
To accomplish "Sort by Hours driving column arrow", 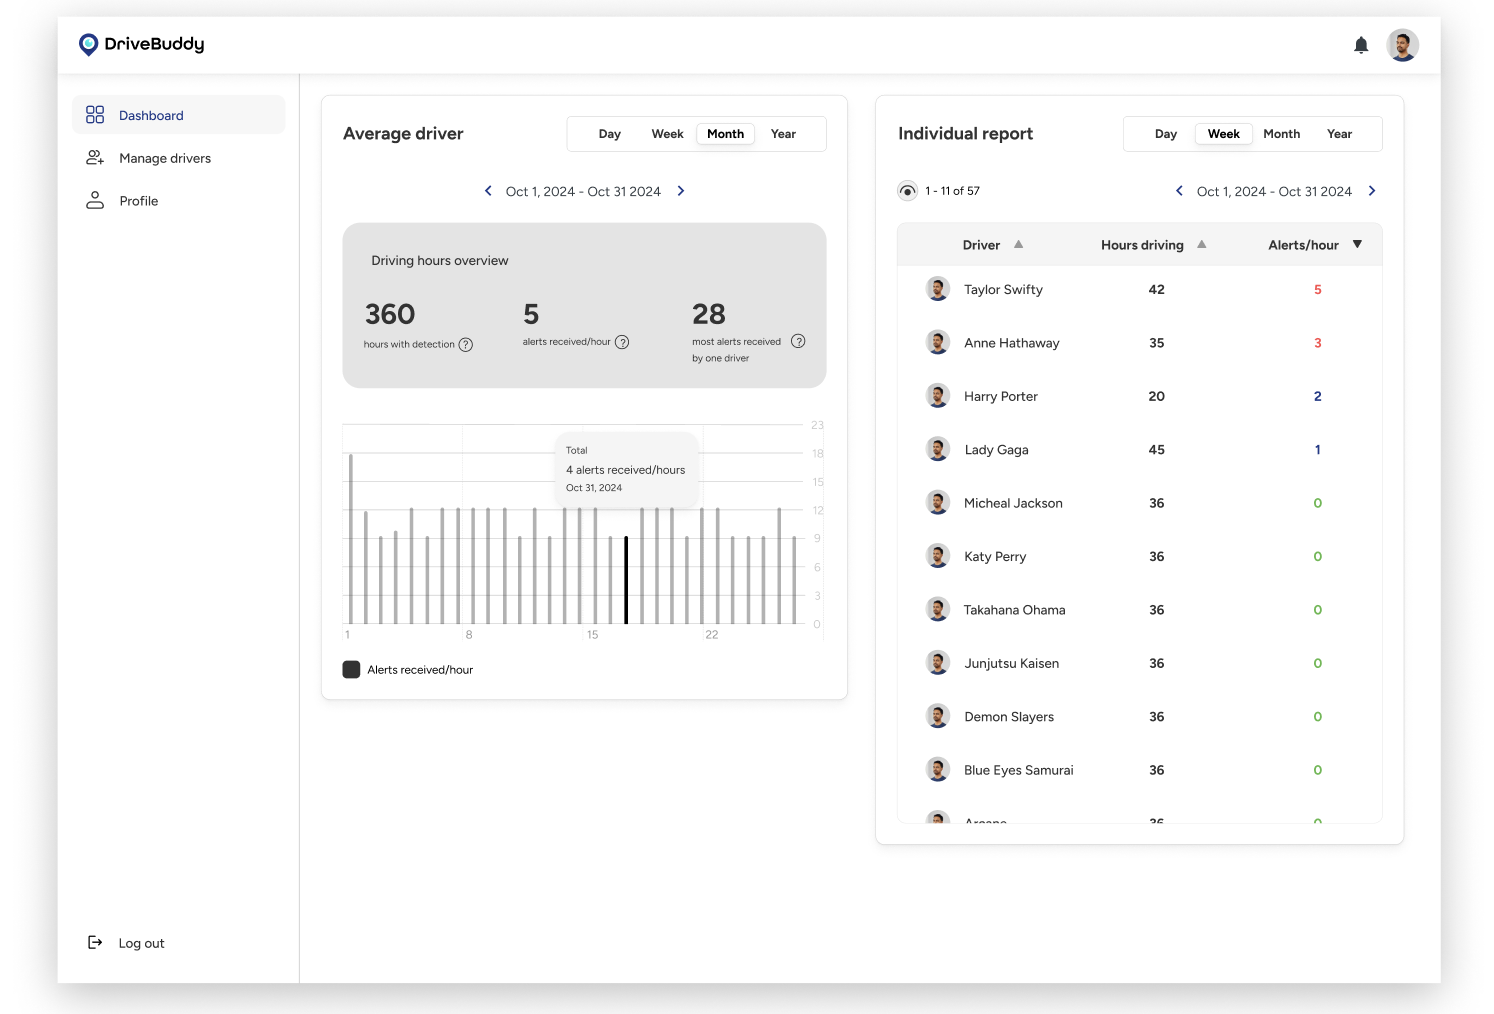I will (1201, 244).
